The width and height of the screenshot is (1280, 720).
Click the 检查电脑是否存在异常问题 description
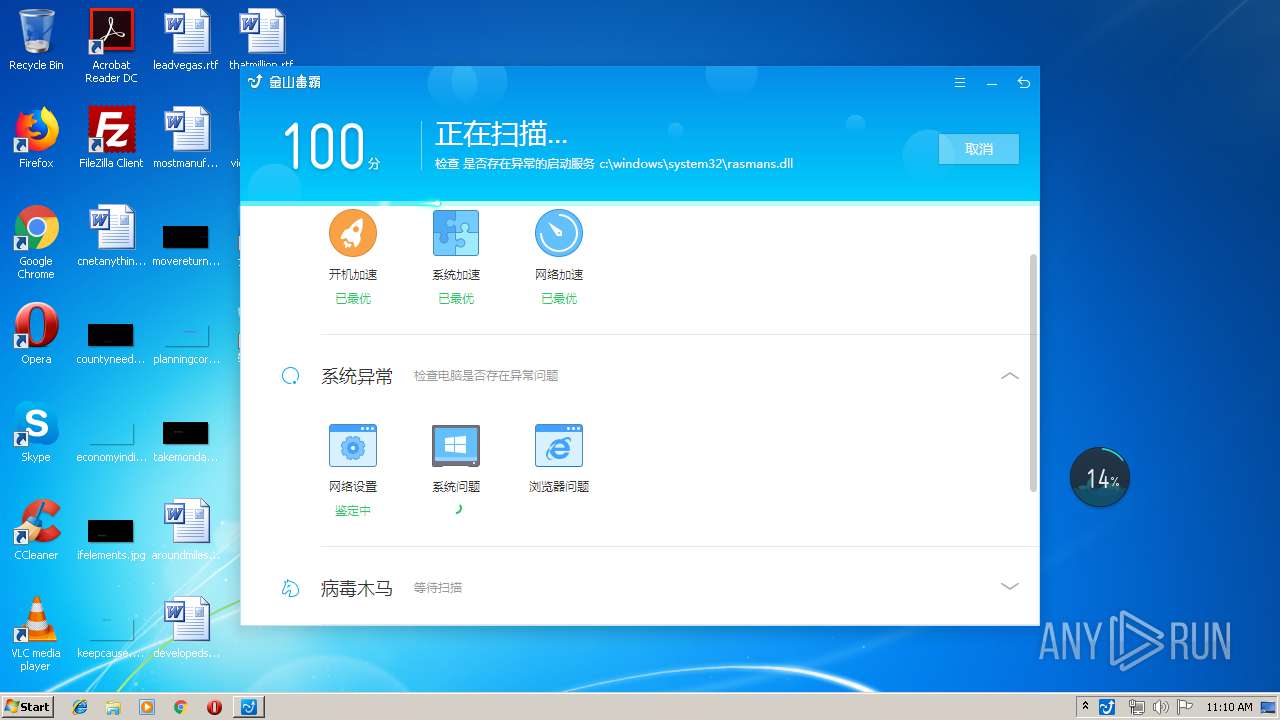[x=486, y=376]
